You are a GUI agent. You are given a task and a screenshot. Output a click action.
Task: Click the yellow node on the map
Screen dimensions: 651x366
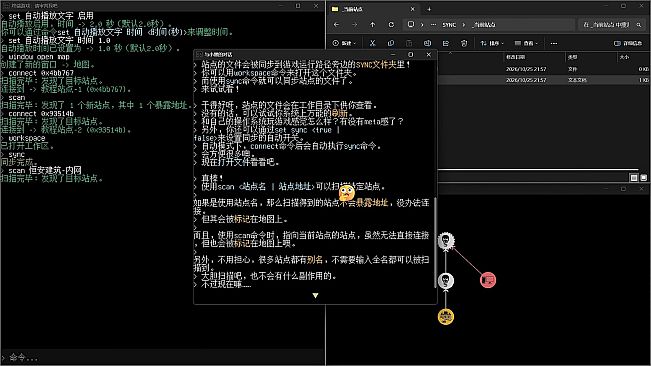445,317
